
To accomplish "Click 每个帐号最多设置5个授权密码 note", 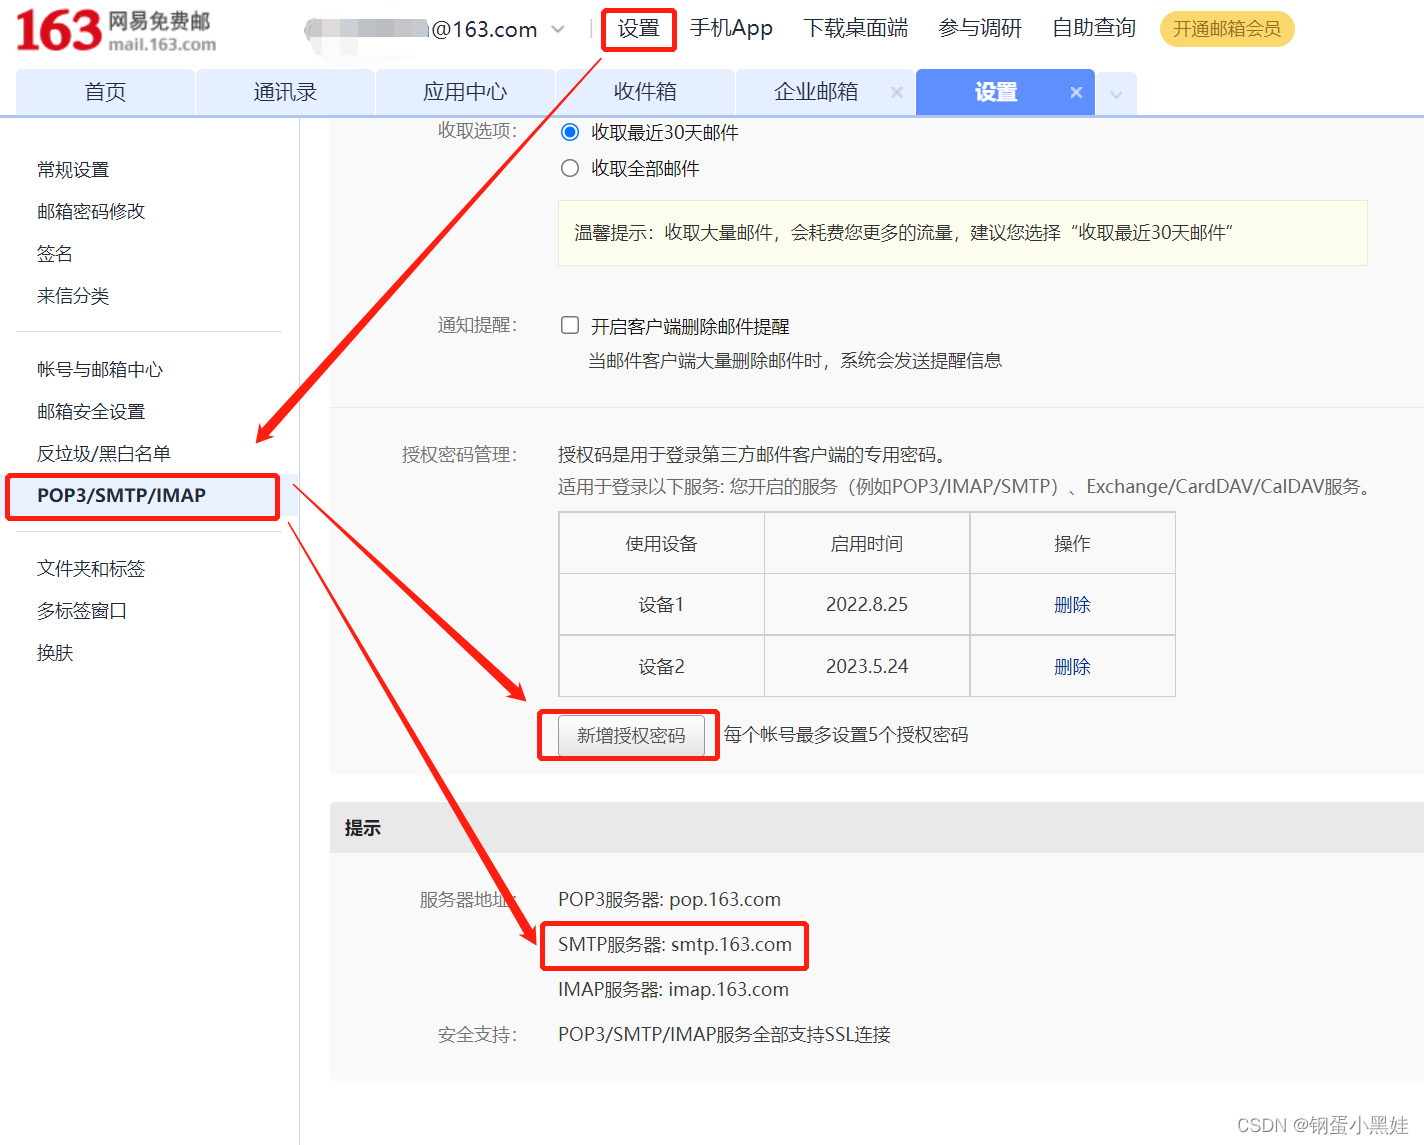I will [846, 735].
